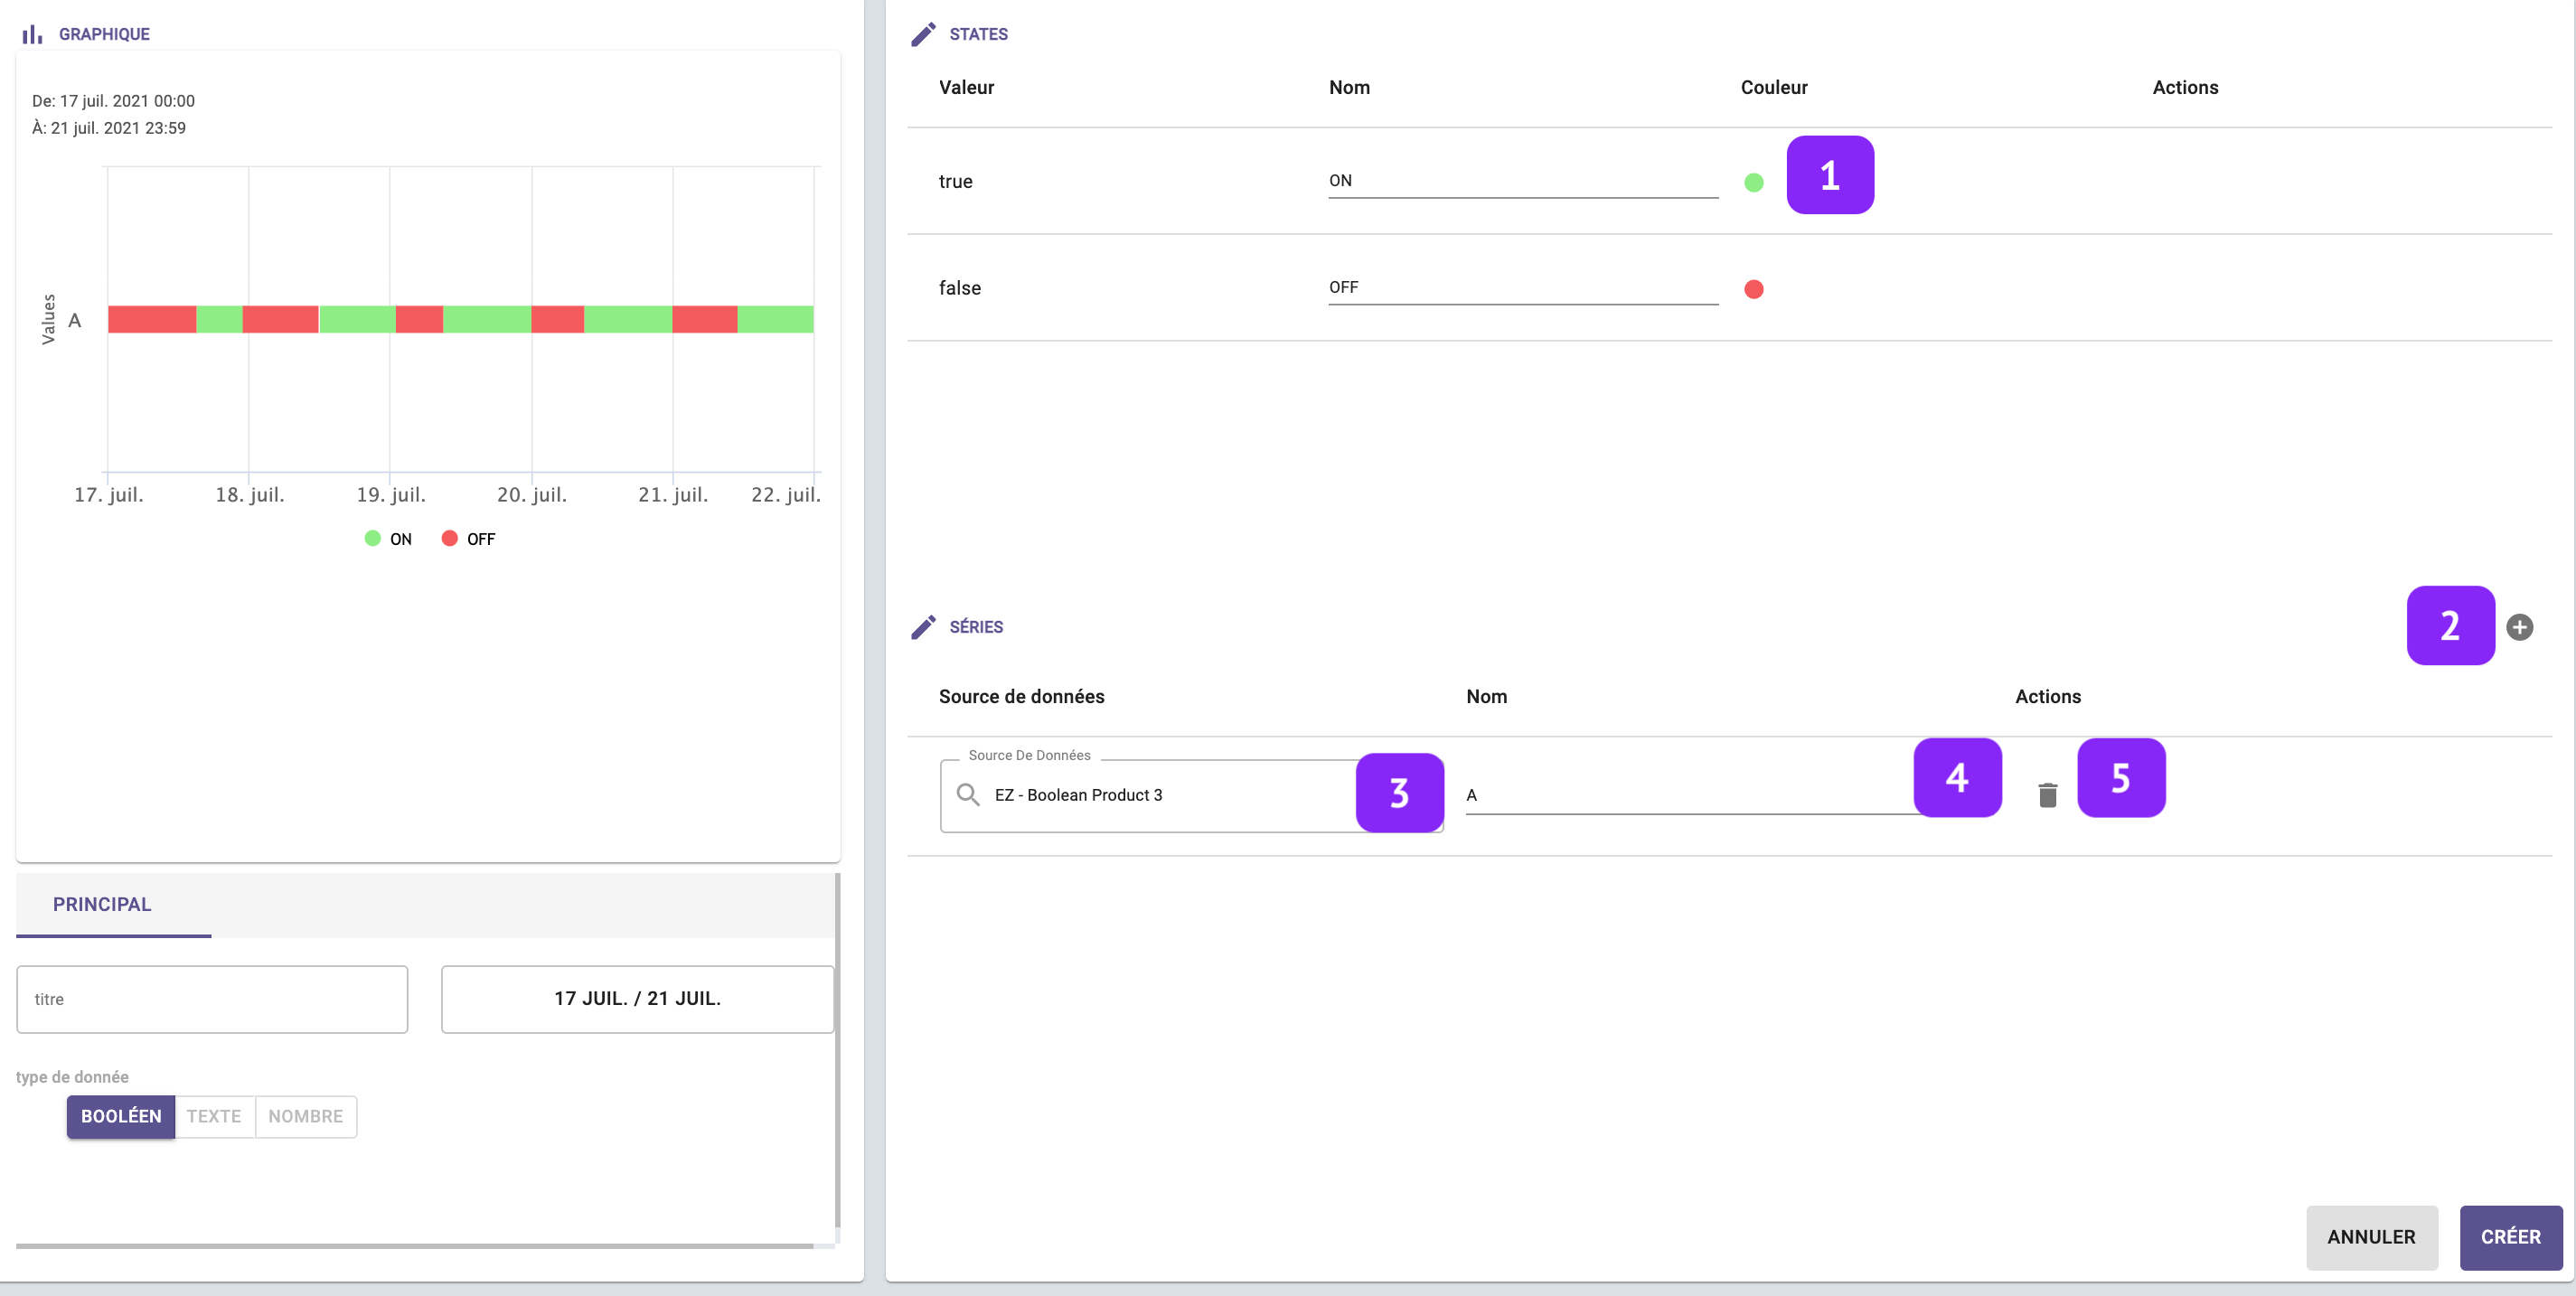Select BOOLÉEN data type
2576x1296 pixels.
tap(121, 1116)
